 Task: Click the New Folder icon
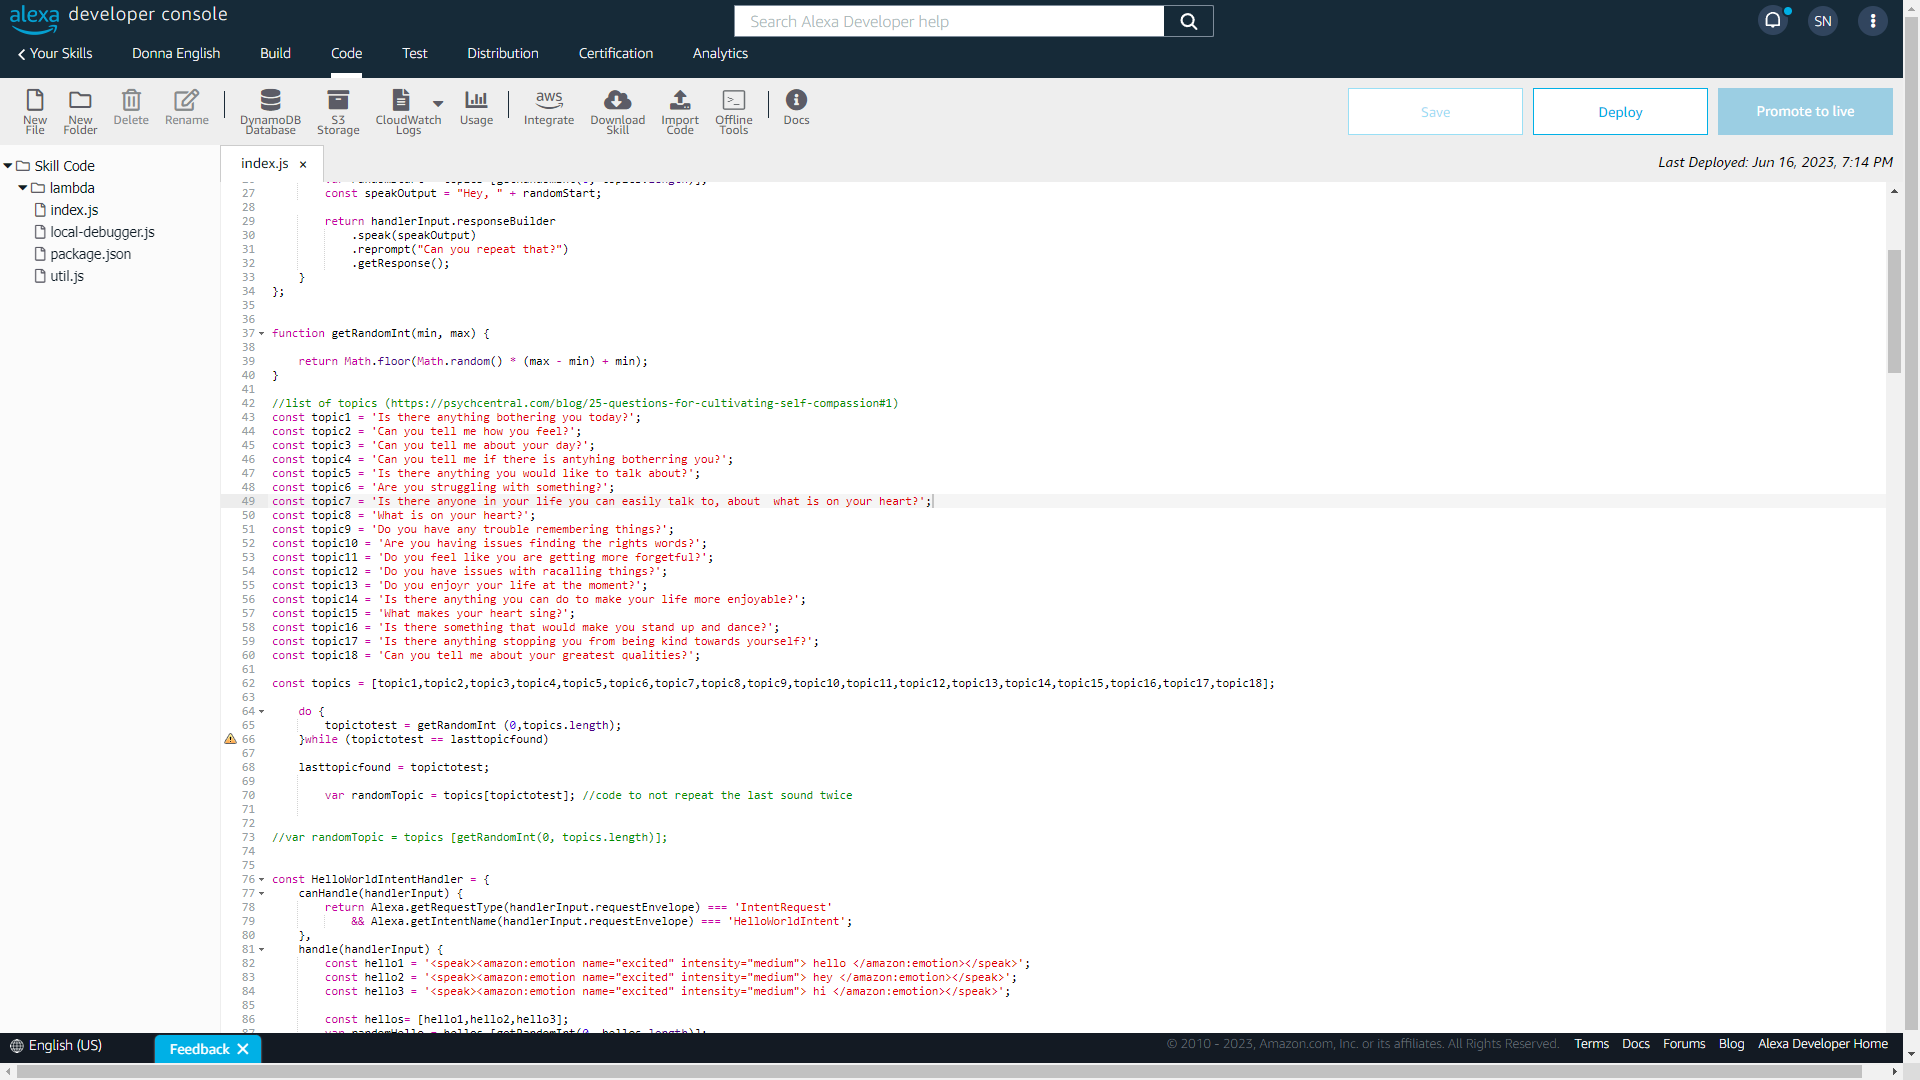coord(80,110)
